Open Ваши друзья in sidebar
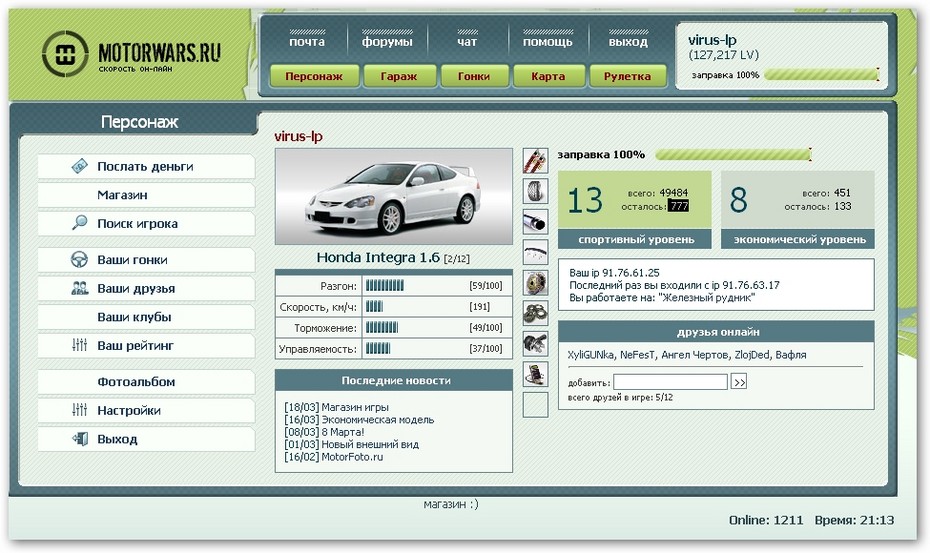The image size is (930, 553). pos(146,288)
